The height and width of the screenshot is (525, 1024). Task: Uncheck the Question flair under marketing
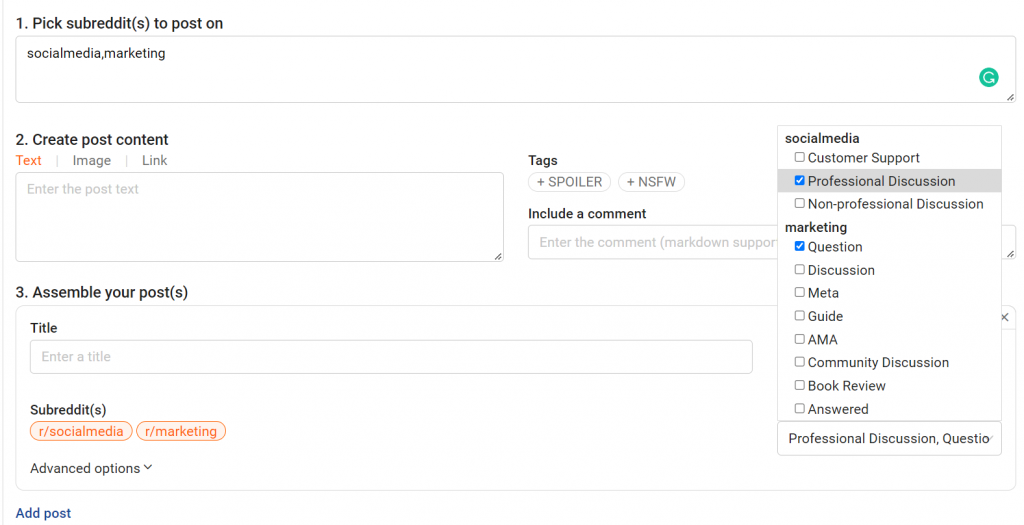799,247
